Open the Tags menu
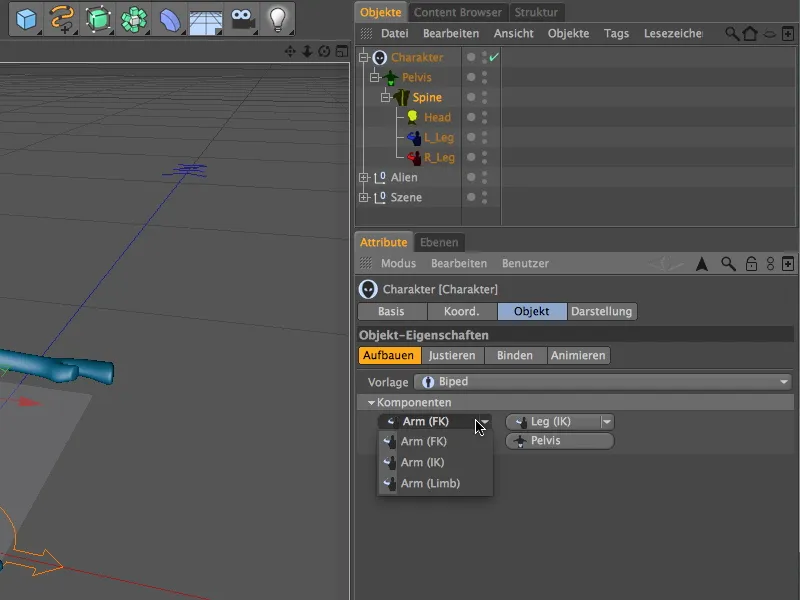800x600 pixels. point(616,34)
